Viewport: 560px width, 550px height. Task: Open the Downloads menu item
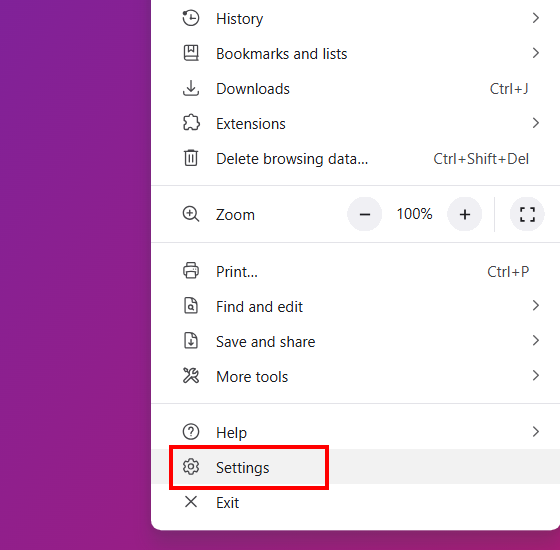coord(355,88)
